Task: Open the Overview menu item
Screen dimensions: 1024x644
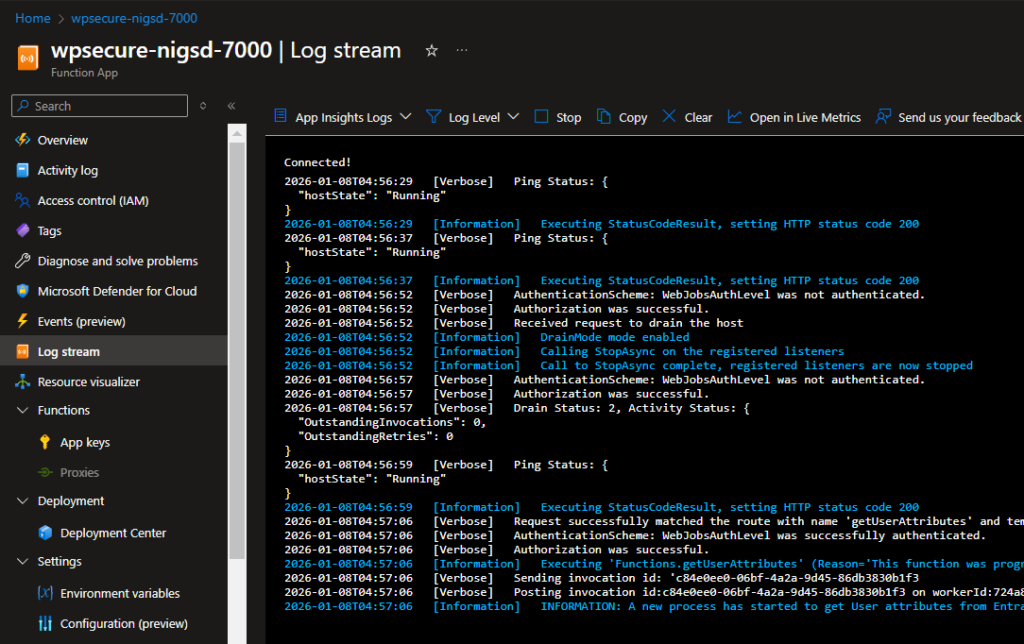Action: (x=62, y=140)
